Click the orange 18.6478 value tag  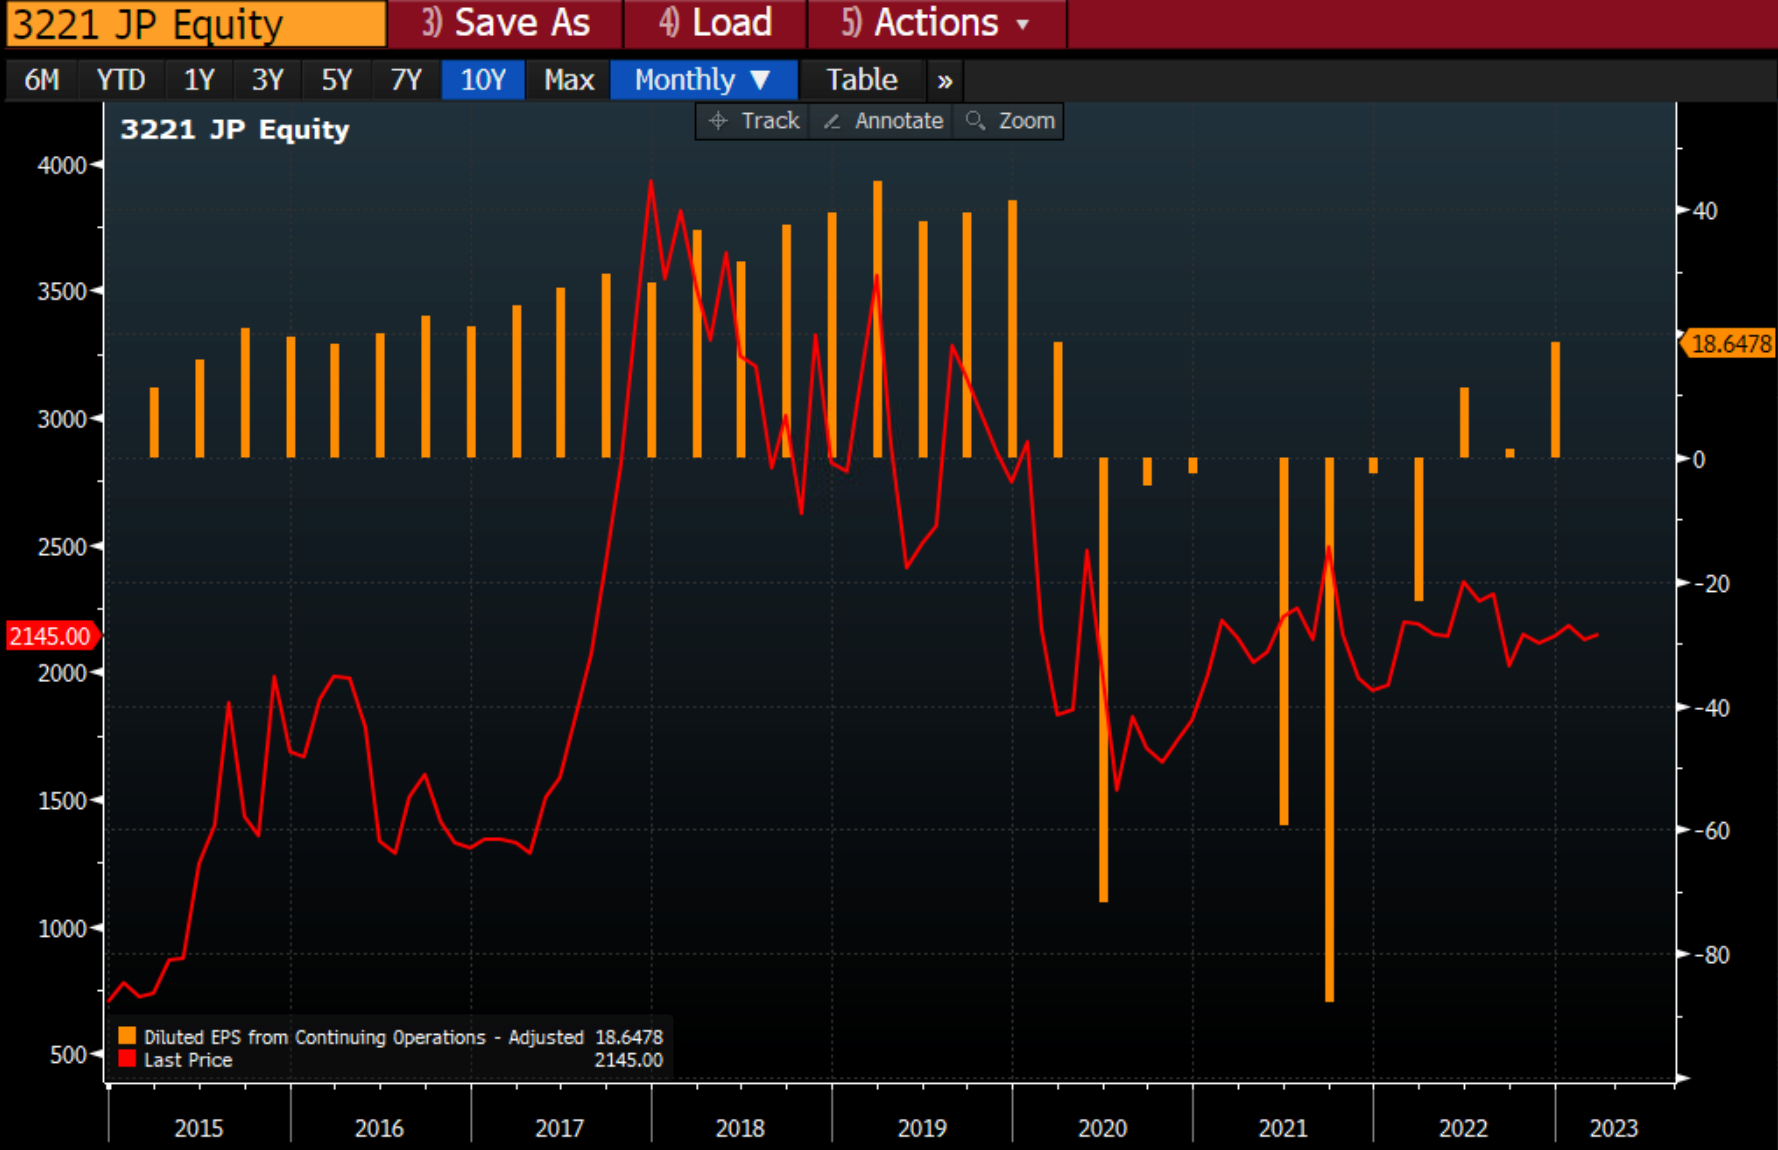[x=1730, y=344]
